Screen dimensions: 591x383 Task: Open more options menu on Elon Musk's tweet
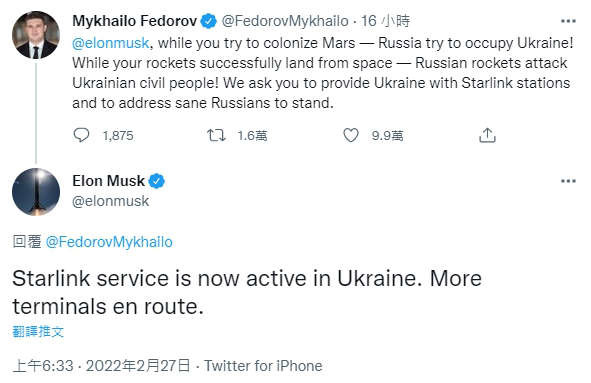click(568, 181)
